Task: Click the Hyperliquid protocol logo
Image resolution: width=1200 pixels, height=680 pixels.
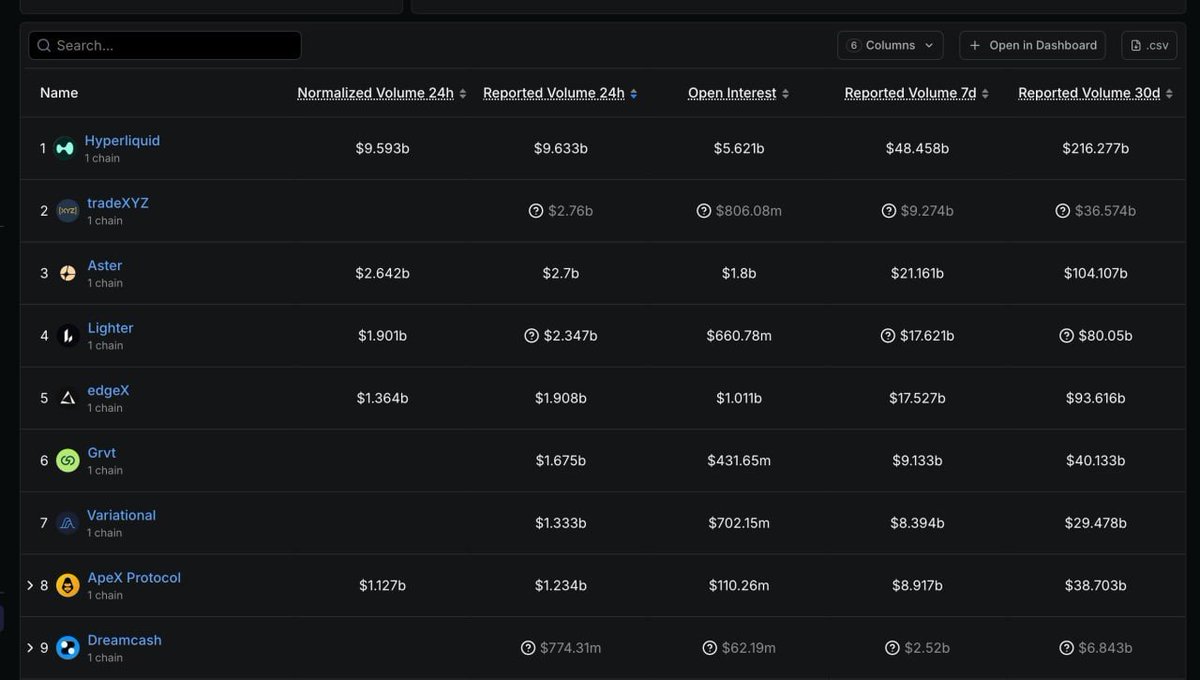Action: tap(65, 148)
